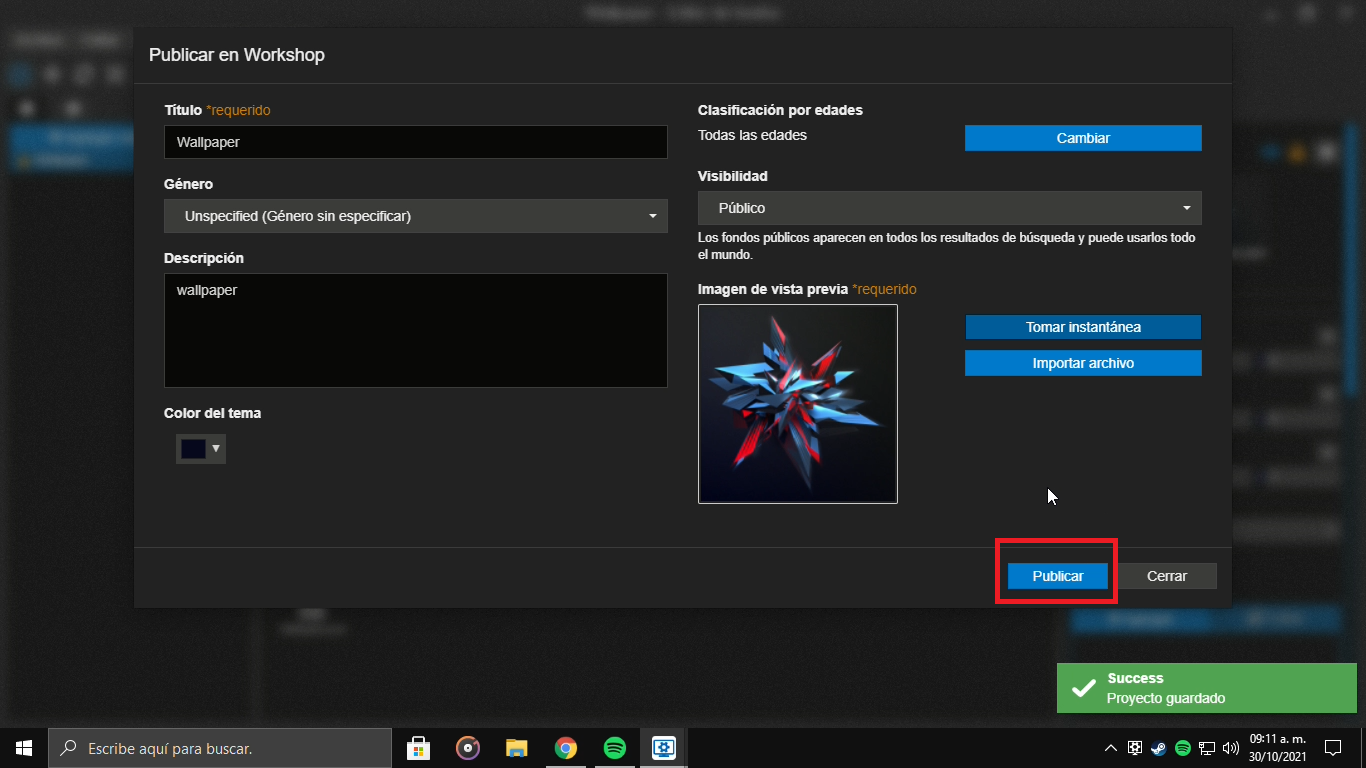The height and width of the screenshot is (768, 1366).
Task: Select the preview image thumbnail
Action: (798, 404)
